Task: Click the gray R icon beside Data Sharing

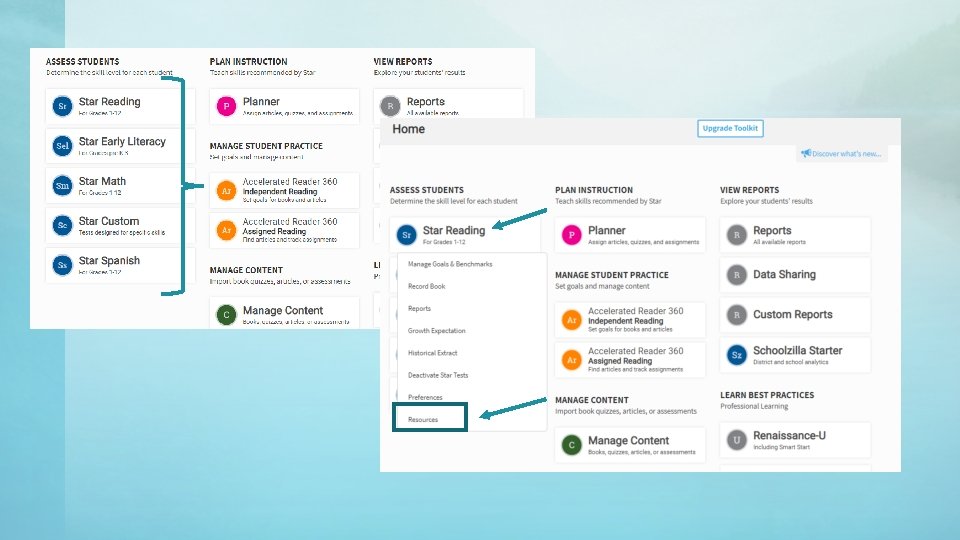Action: tap(737, 275)
